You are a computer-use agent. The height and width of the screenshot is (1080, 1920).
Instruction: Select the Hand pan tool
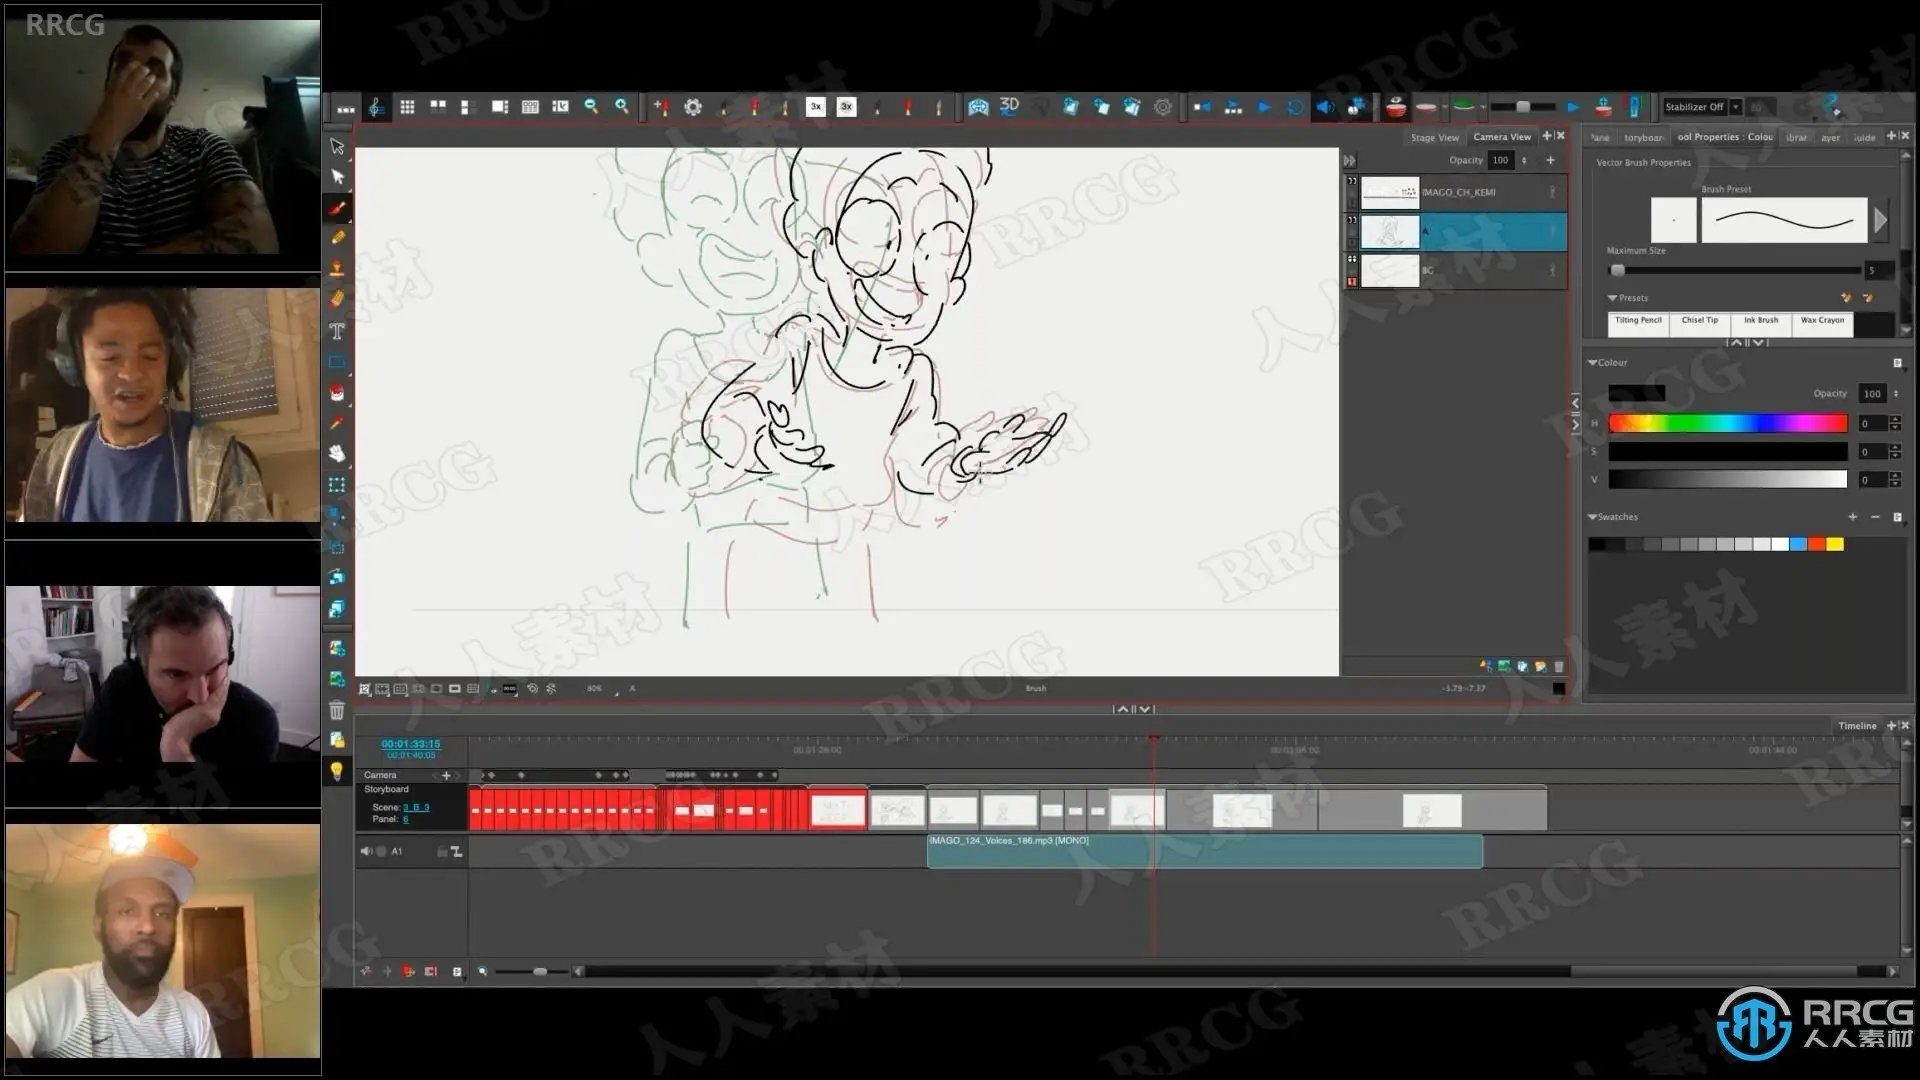[337, 454]
